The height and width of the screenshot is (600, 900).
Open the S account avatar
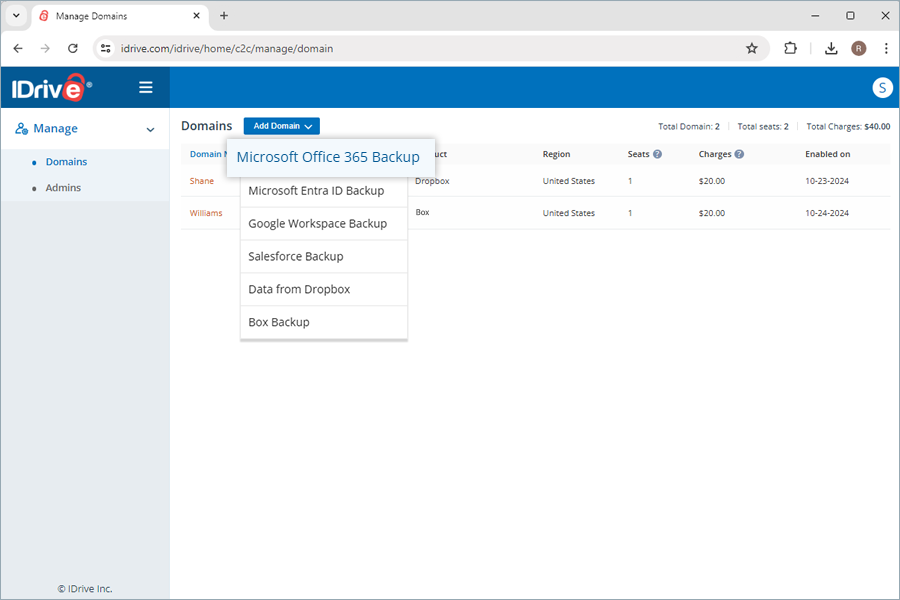tap(882, 88)
